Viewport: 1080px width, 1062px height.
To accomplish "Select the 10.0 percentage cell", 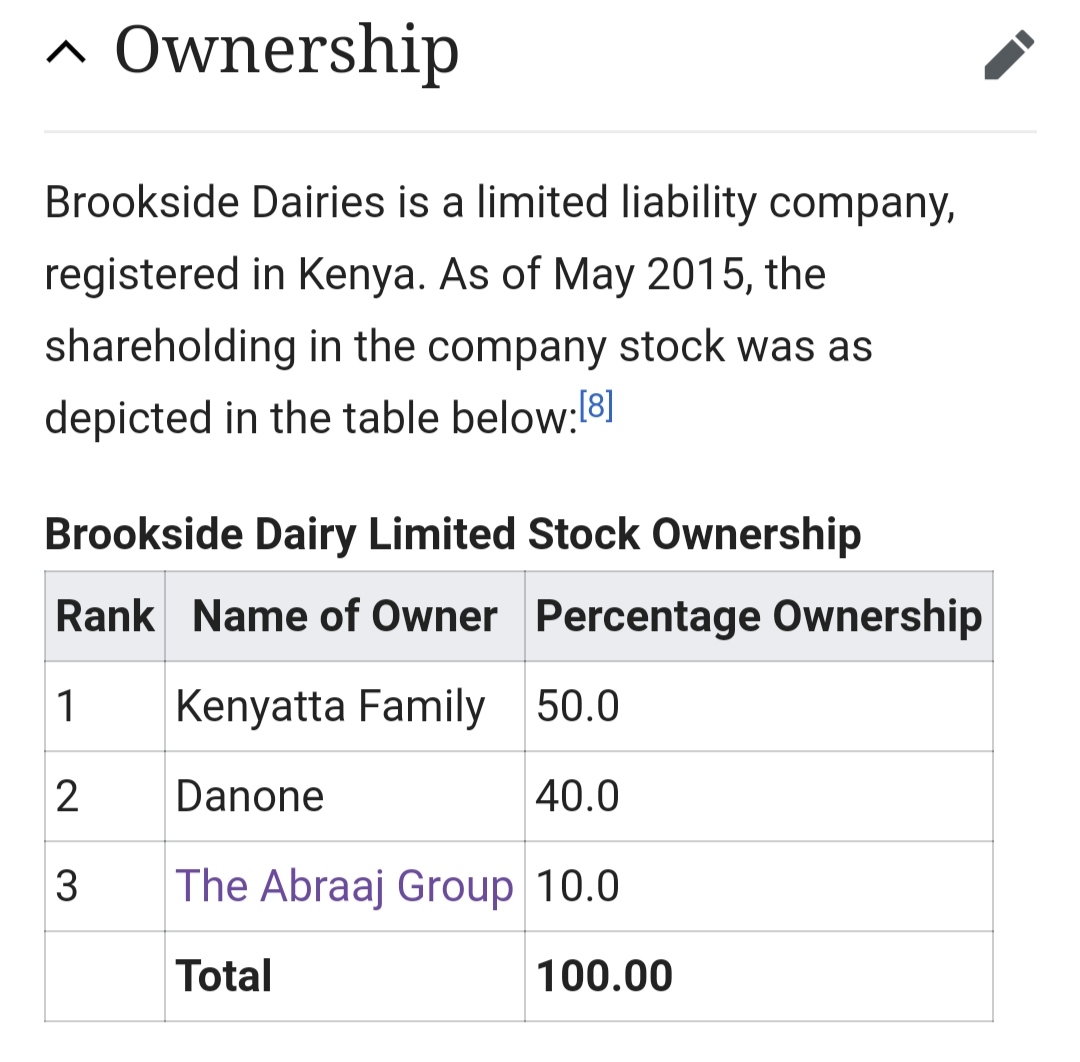I will [578, 887].
